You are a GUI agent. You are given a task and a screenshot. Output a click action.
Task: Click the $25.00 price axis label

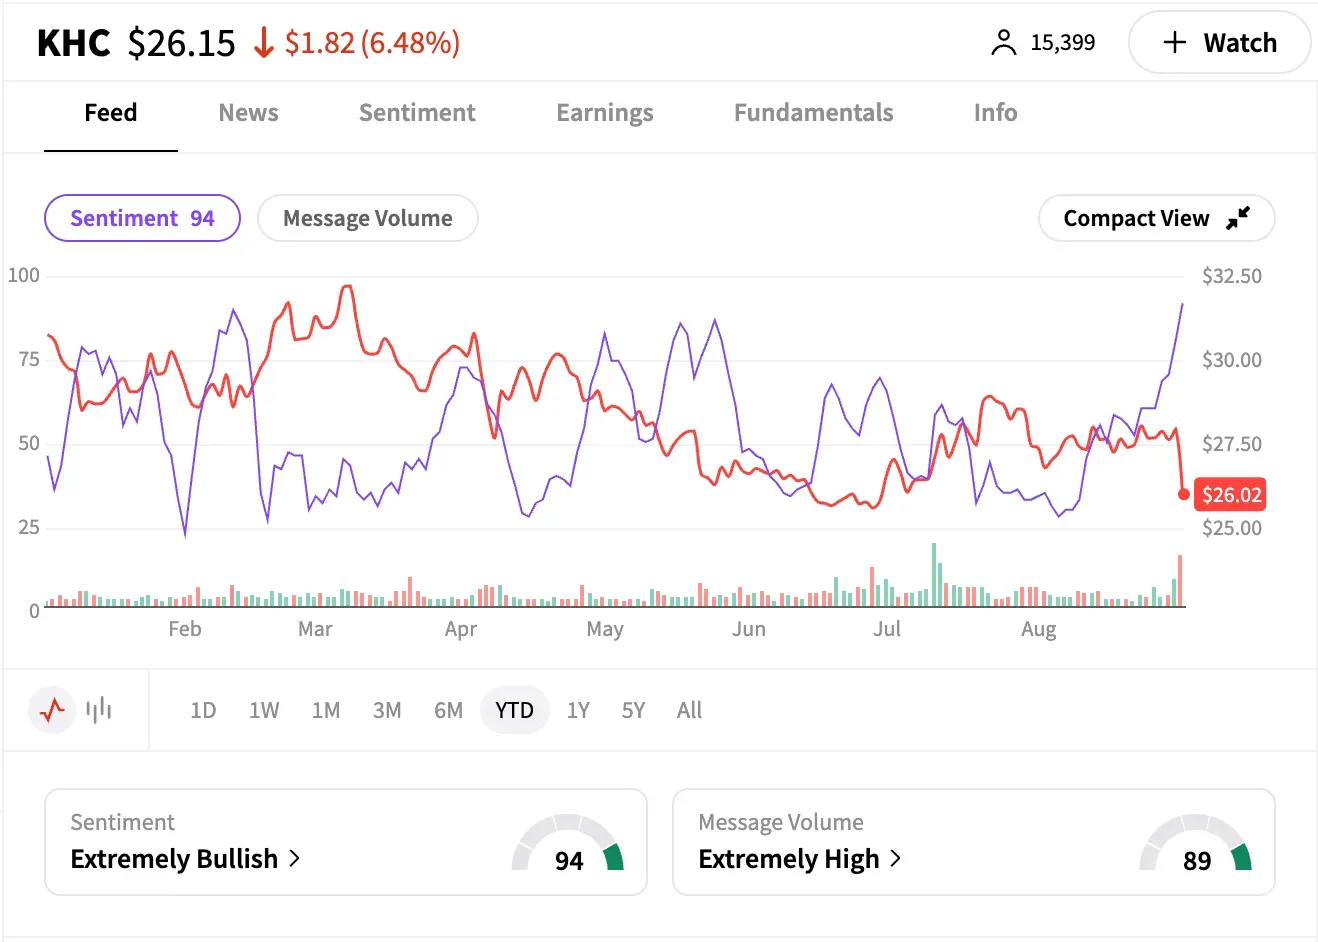pos(1231,528)
